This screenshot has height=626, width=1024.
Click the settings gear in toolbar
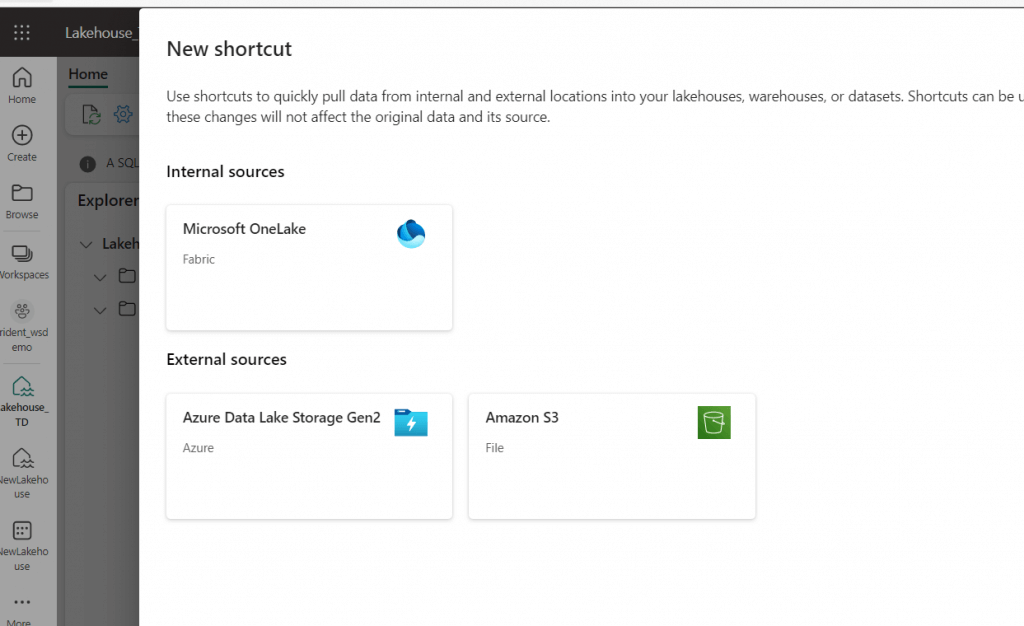coord(123,114)
